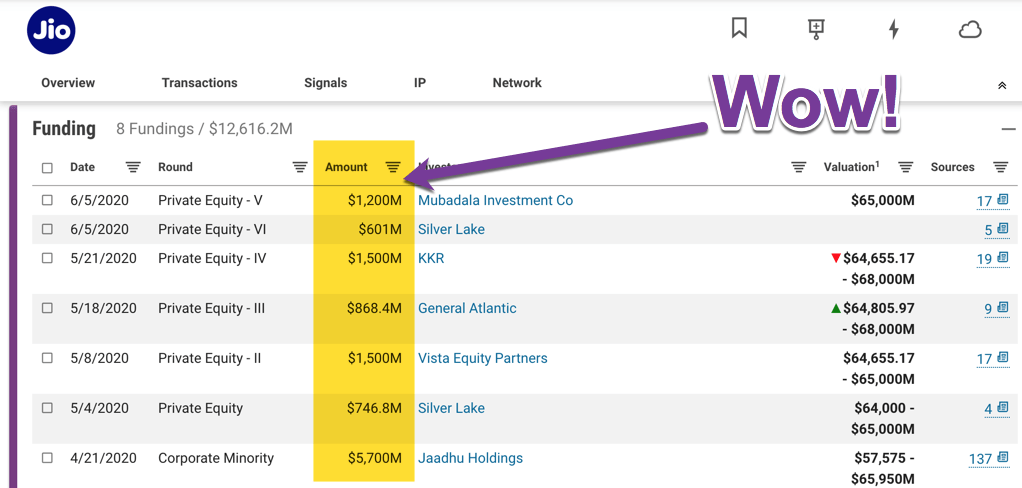Click the 8 Fundings / $12,616.2M summary
The width and height of the screenshot is (1022, 488).
[204, 129]
